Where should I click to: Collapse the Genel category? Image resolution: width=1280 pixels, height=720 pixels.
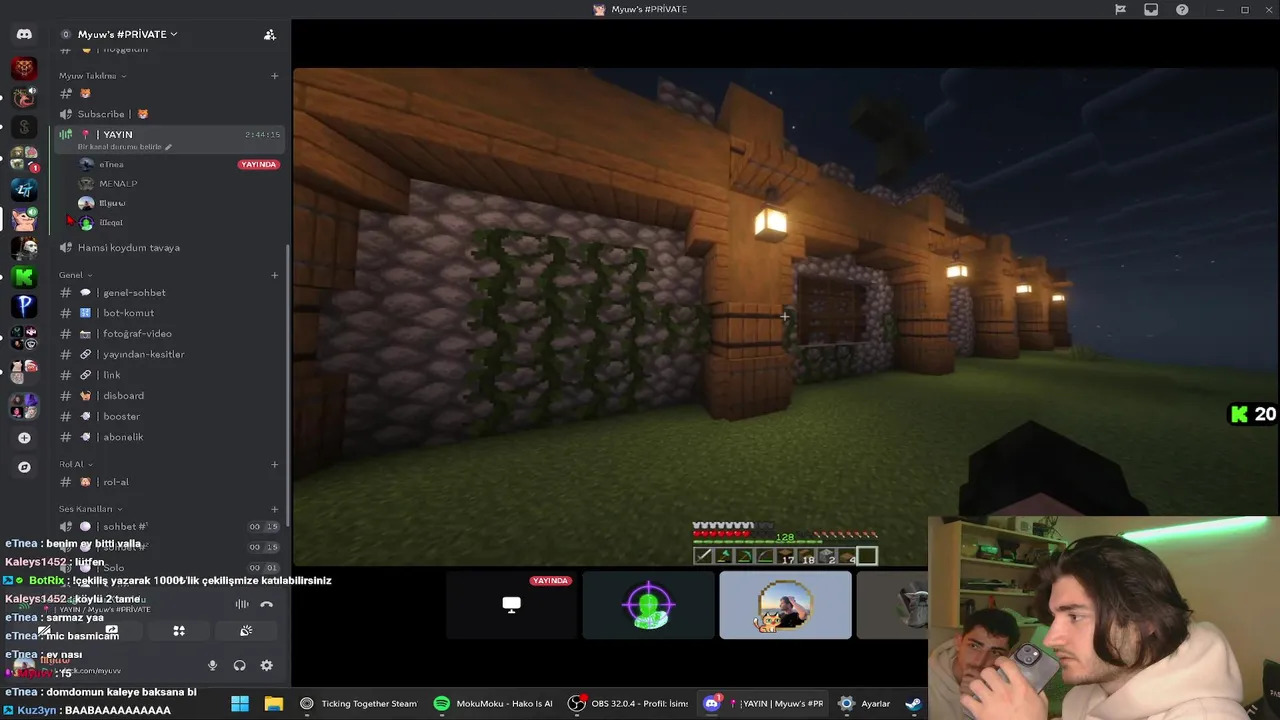(75, 275)
